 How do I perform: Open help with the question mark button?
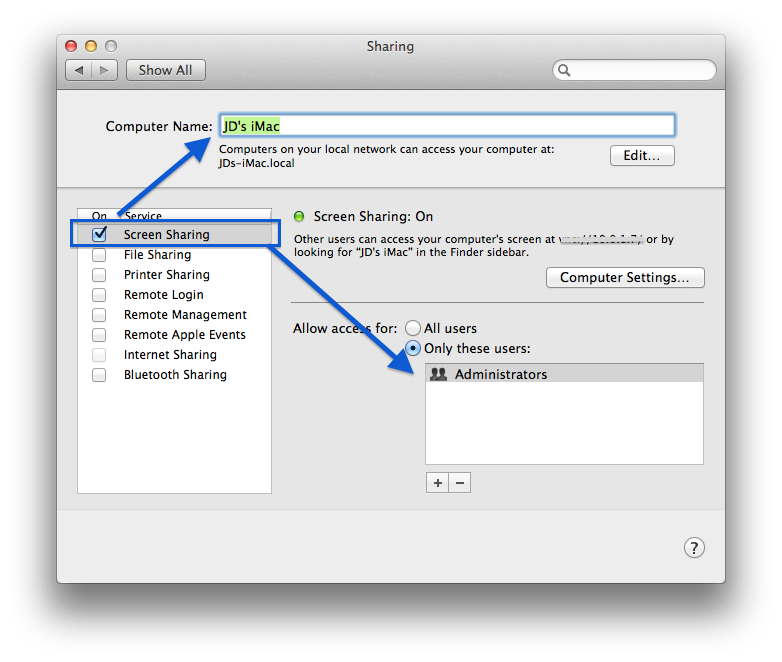pos(694,548)
